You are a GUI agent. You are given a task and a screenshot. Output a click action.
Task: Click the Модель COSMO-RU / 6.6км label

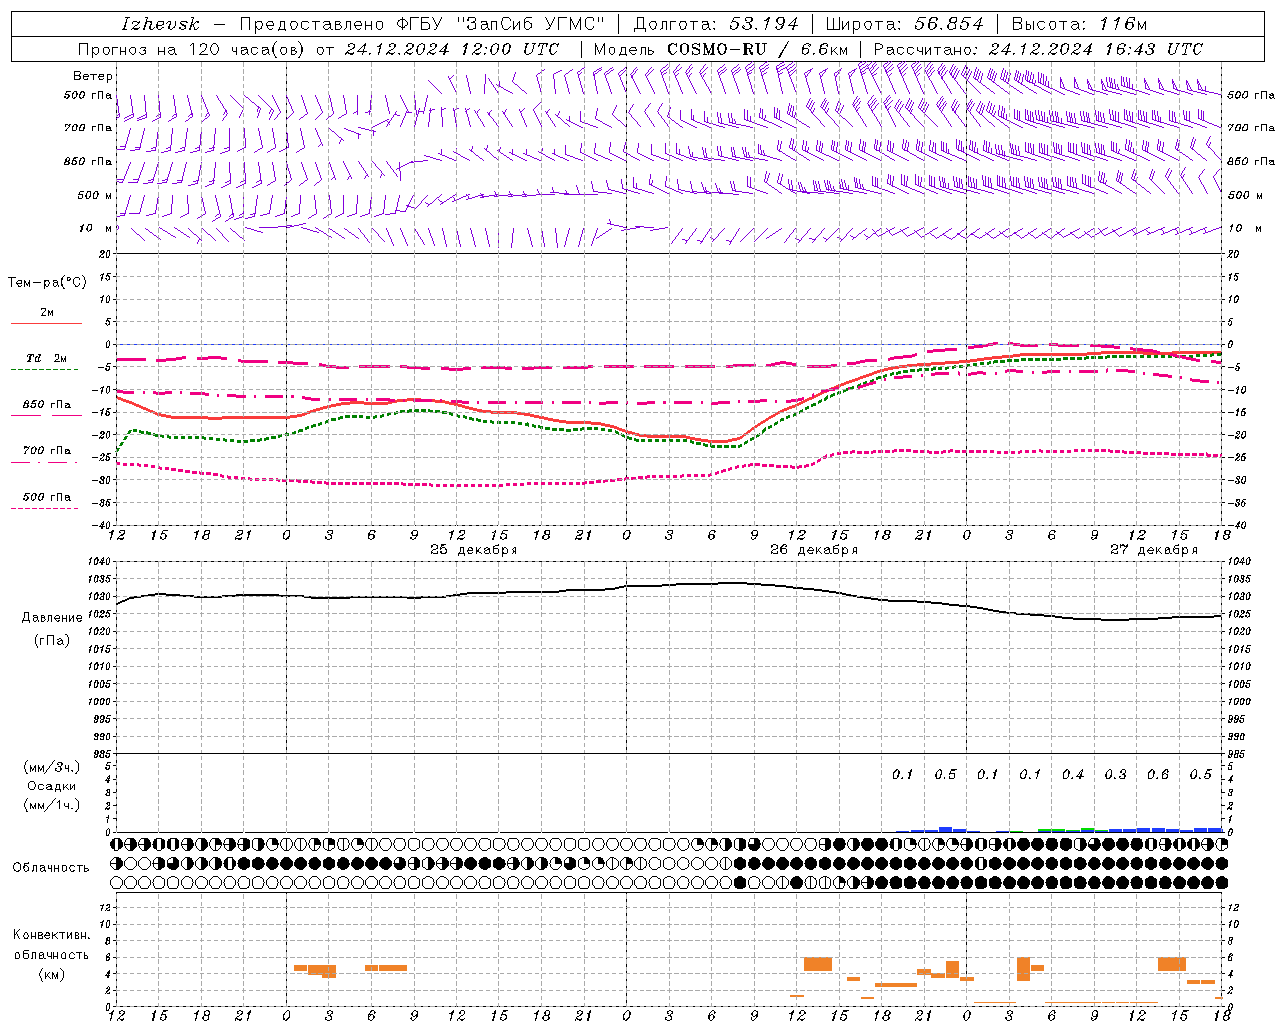[720, 49]
